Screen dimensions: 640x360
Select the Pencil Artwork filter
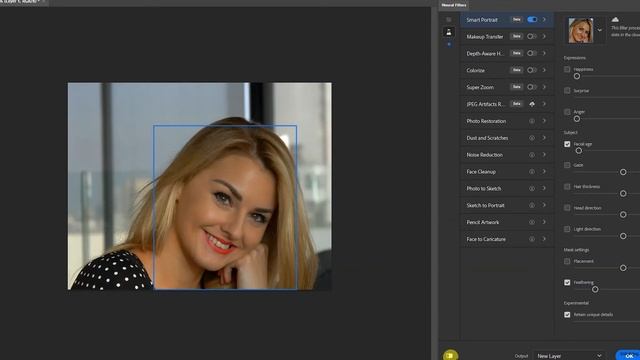507,222
